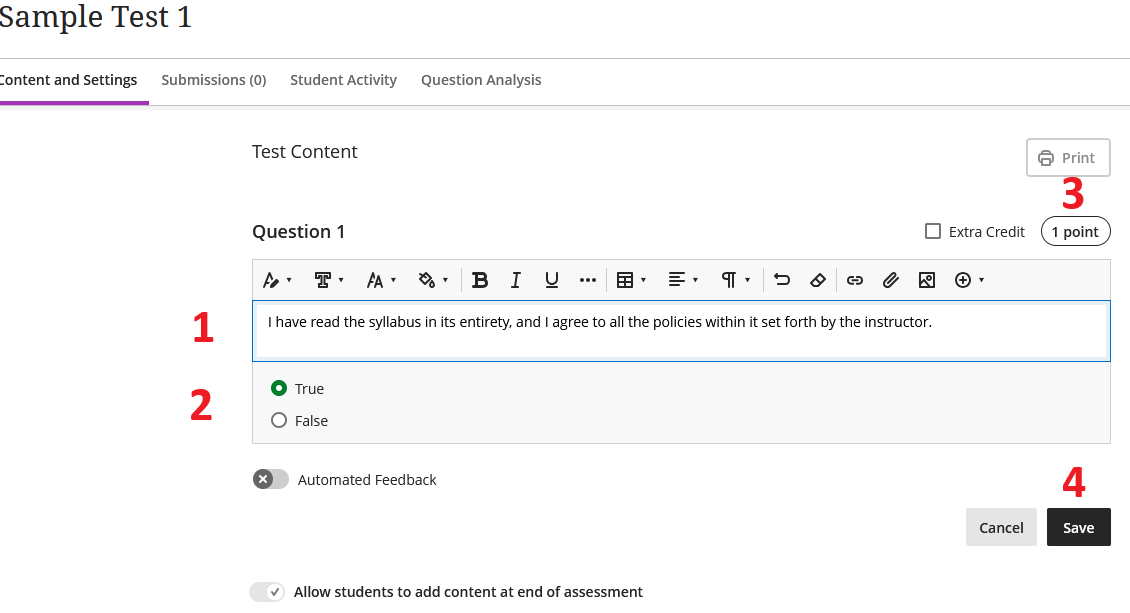Save the question changes
Screen dimensions: 1130x613
pyautogui.click(x=1078, y=527)
